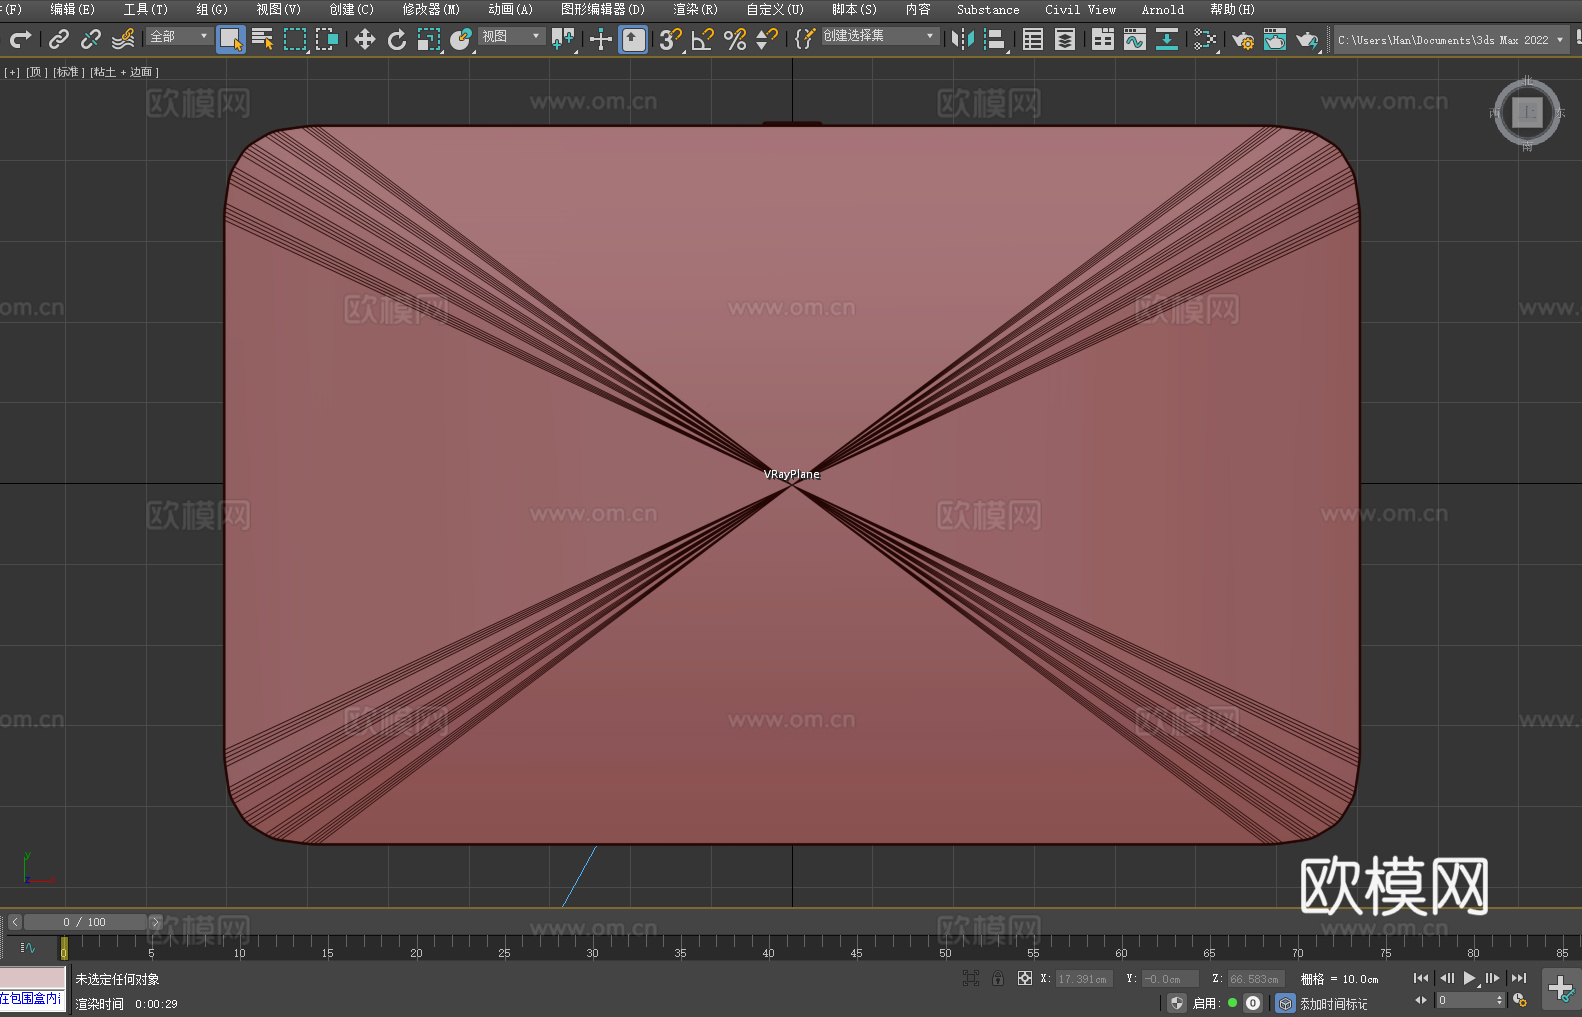The image size is (1582, 1017).
Task: Toggle Percent Snap
Action: [x=735, y=39]
